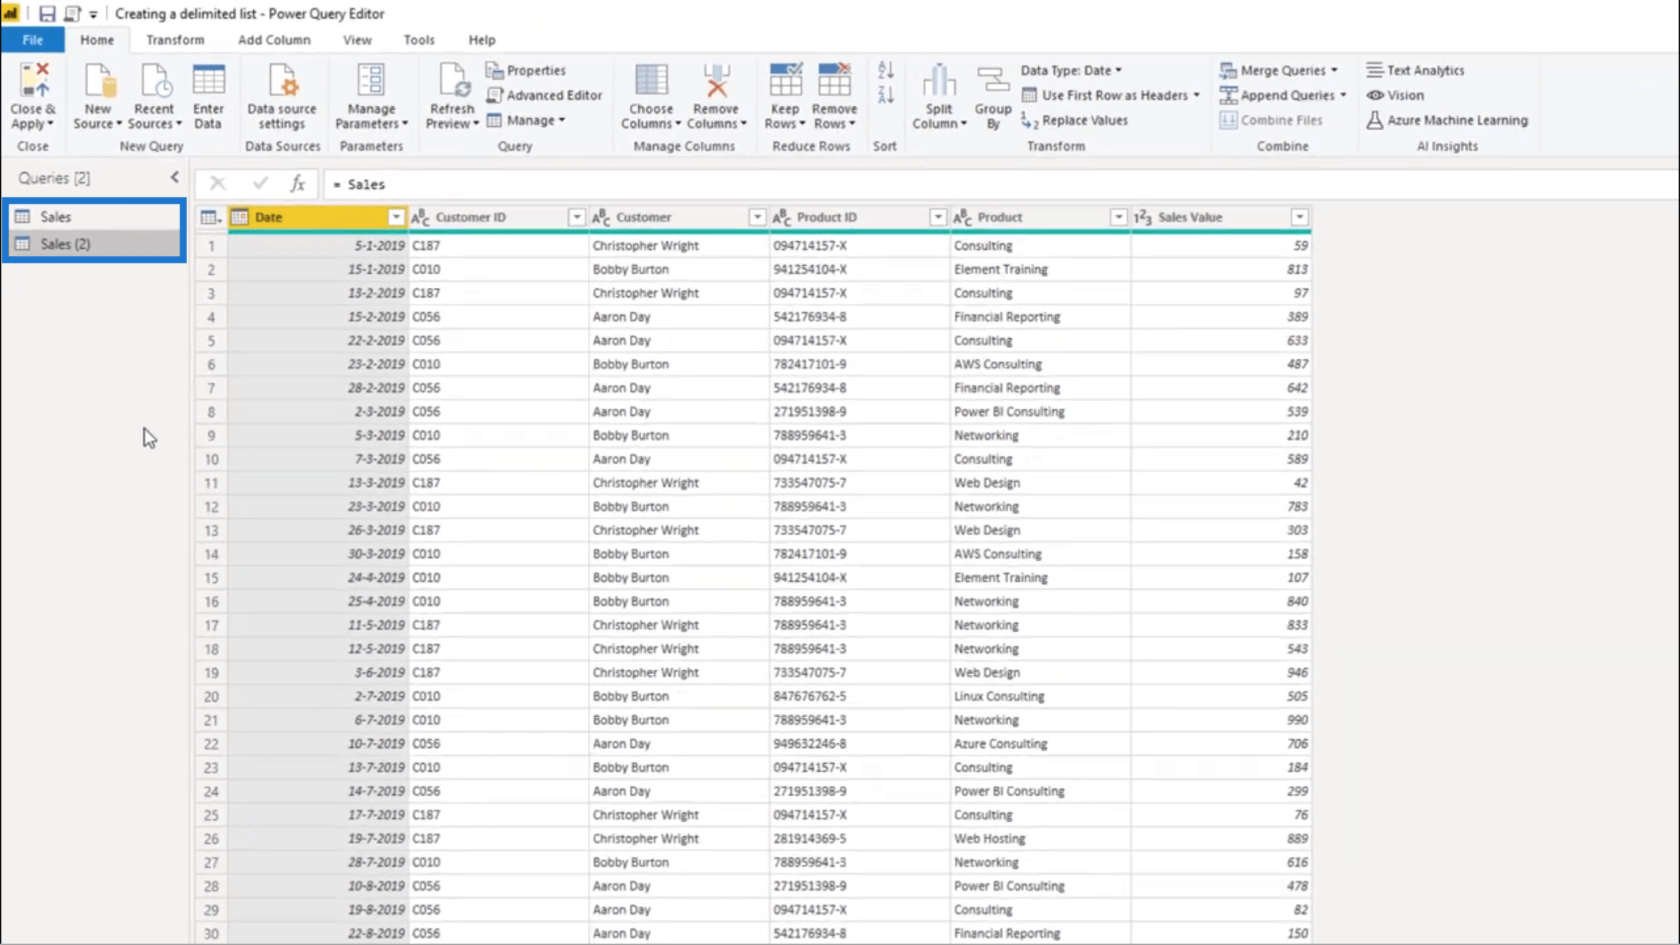This screenshot has height=945, width=1680.
Task: Click the date cell 5-1-2019
Action: pos(318,245)
